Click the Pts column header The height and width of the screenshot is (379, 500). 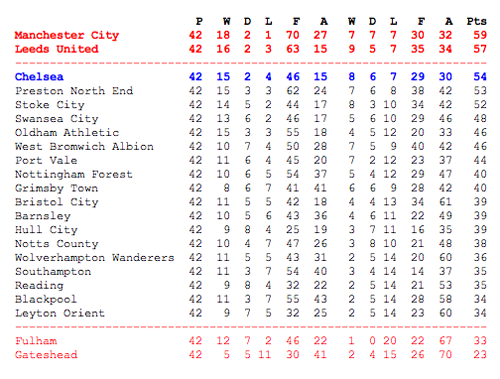coord(476,22)
